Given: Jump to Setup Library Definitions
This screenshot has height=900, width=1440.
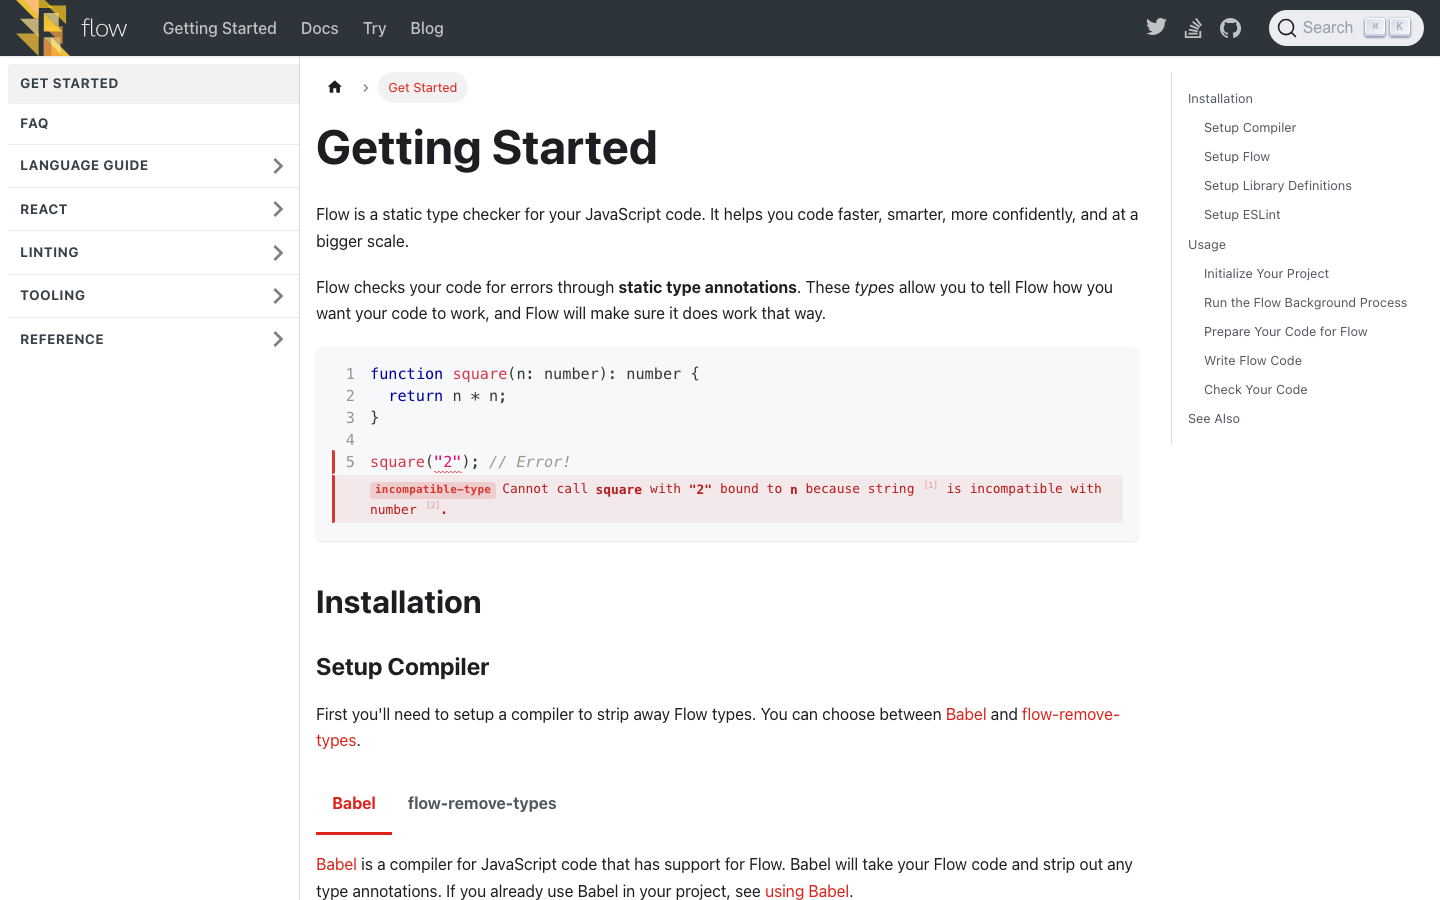Looking at the screenshot, I should coord(1278,185).
